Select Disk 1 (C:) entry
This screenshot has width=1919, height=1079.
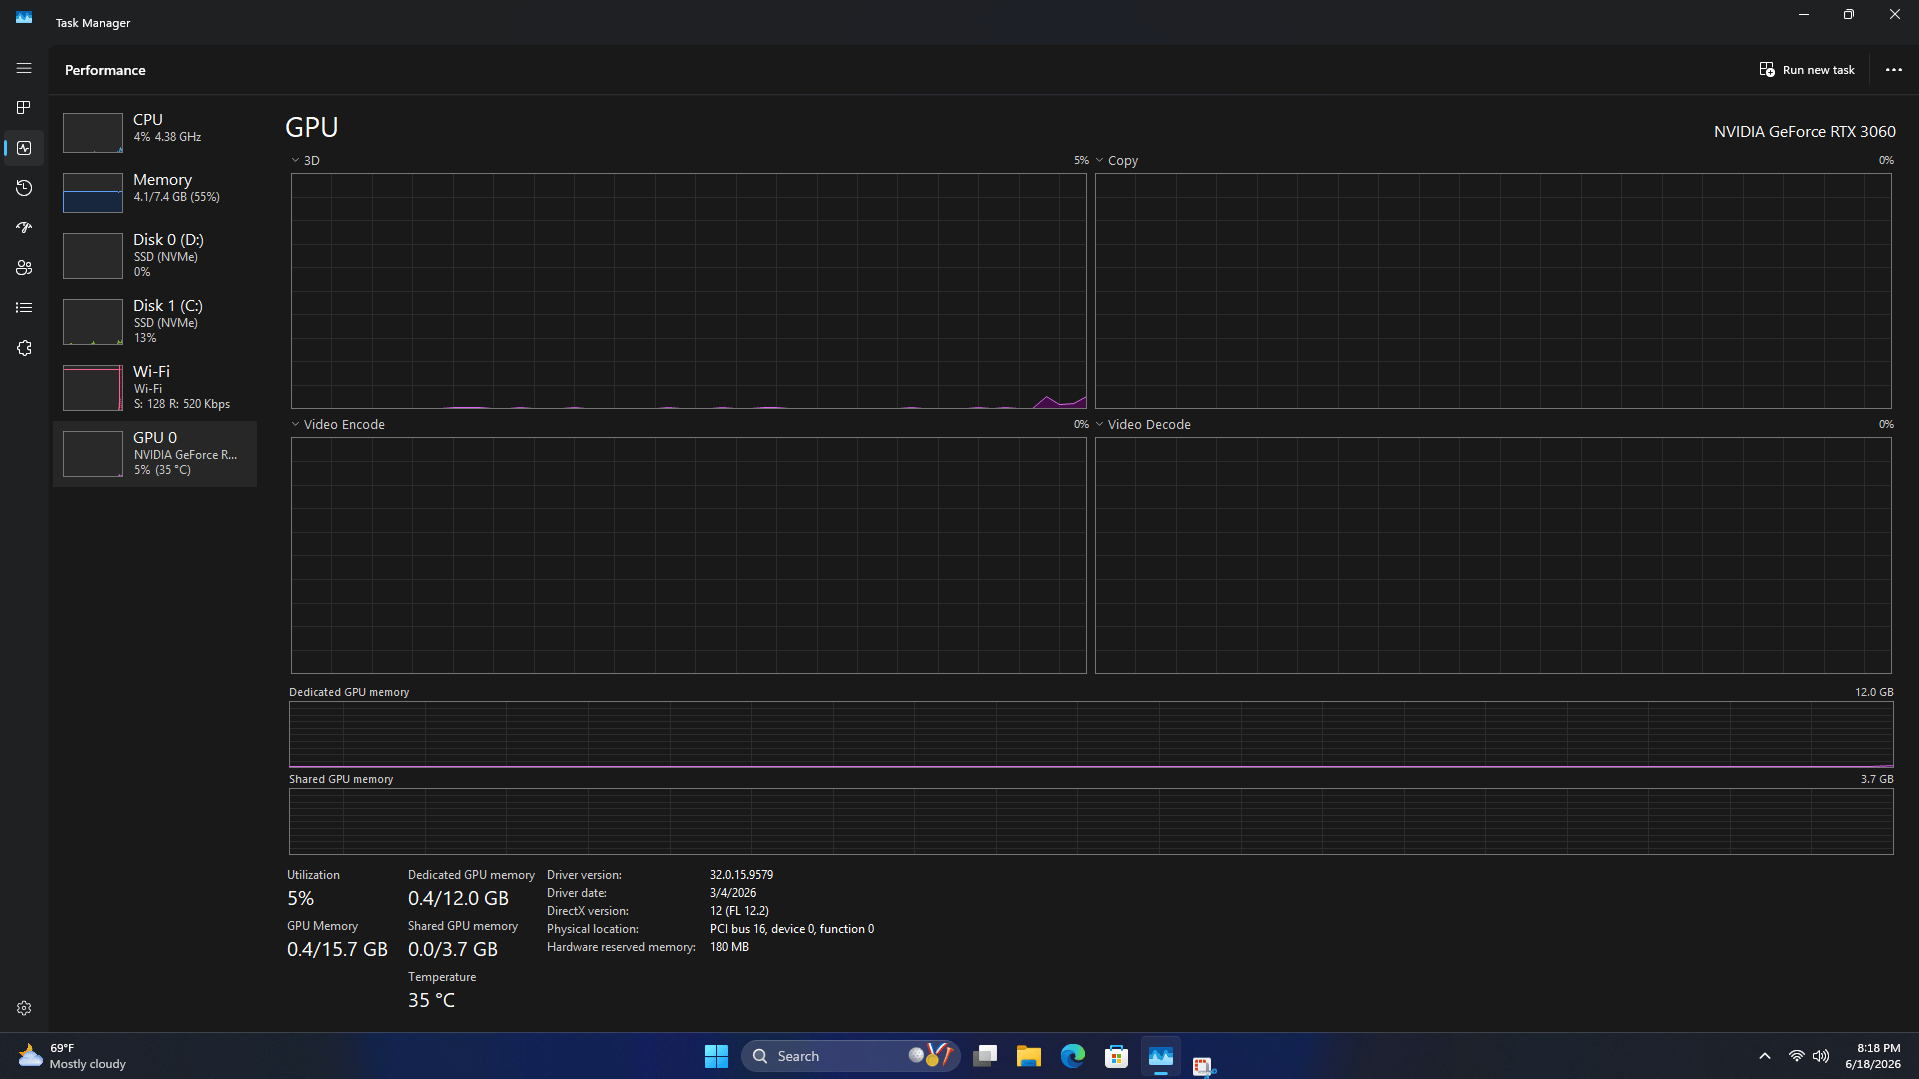tap(155, 321)
